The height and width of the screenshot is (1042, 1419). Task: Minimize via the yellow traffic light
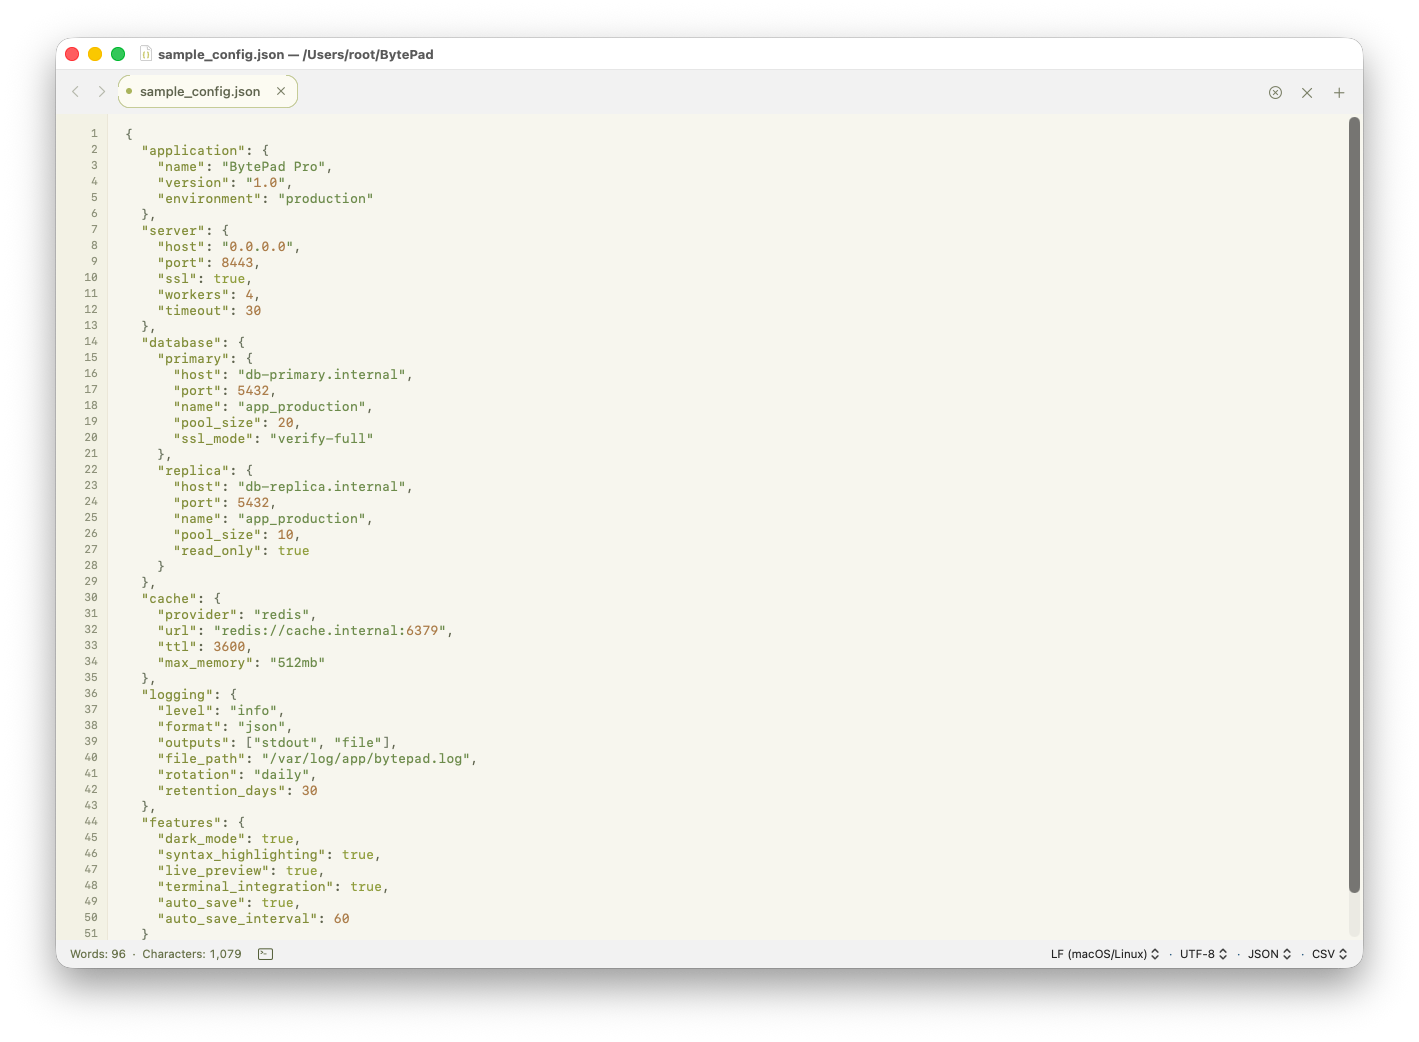(x=95, y=54)
